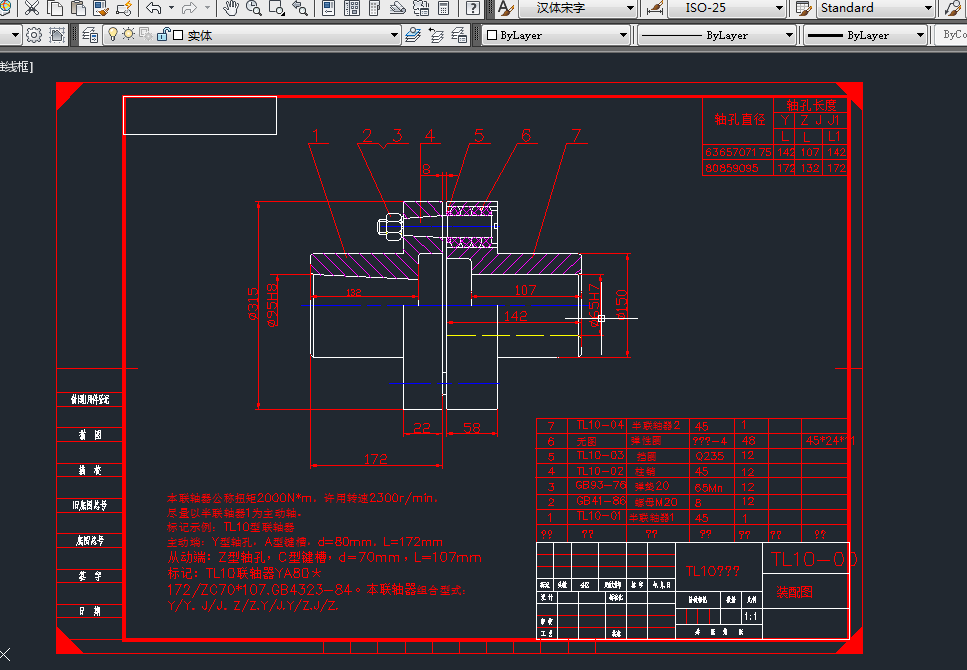Viewport: 967px width, 670px height.
Task: Click the 装配图 title block text
Action: (794, 592)
